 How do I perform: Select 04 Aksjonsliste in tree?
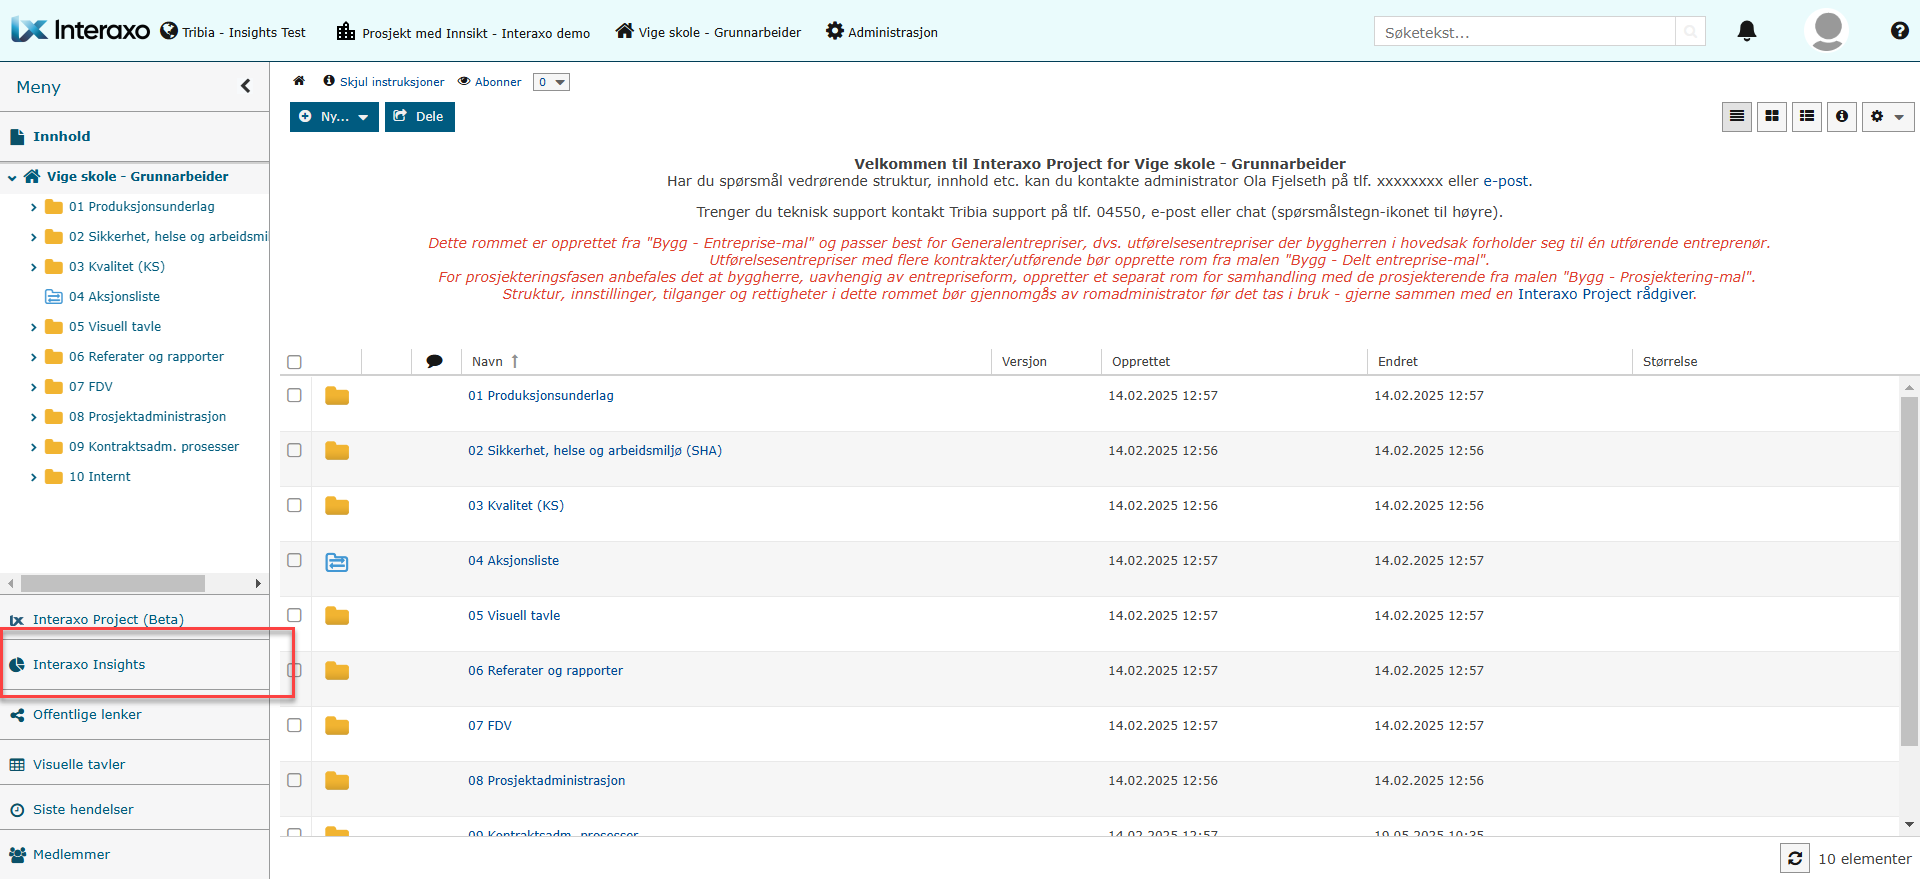pyautogui.click(x=114, y=297)
